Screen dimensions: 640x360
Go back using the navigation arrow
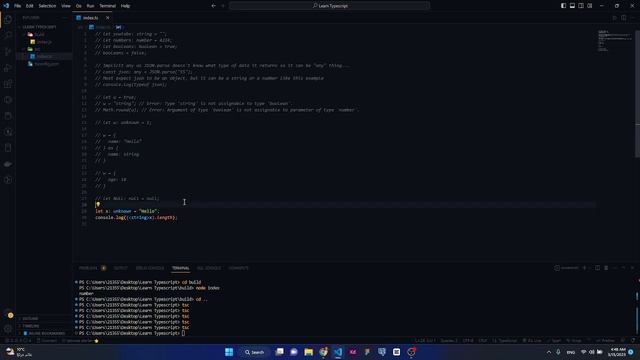click(213, 6)
